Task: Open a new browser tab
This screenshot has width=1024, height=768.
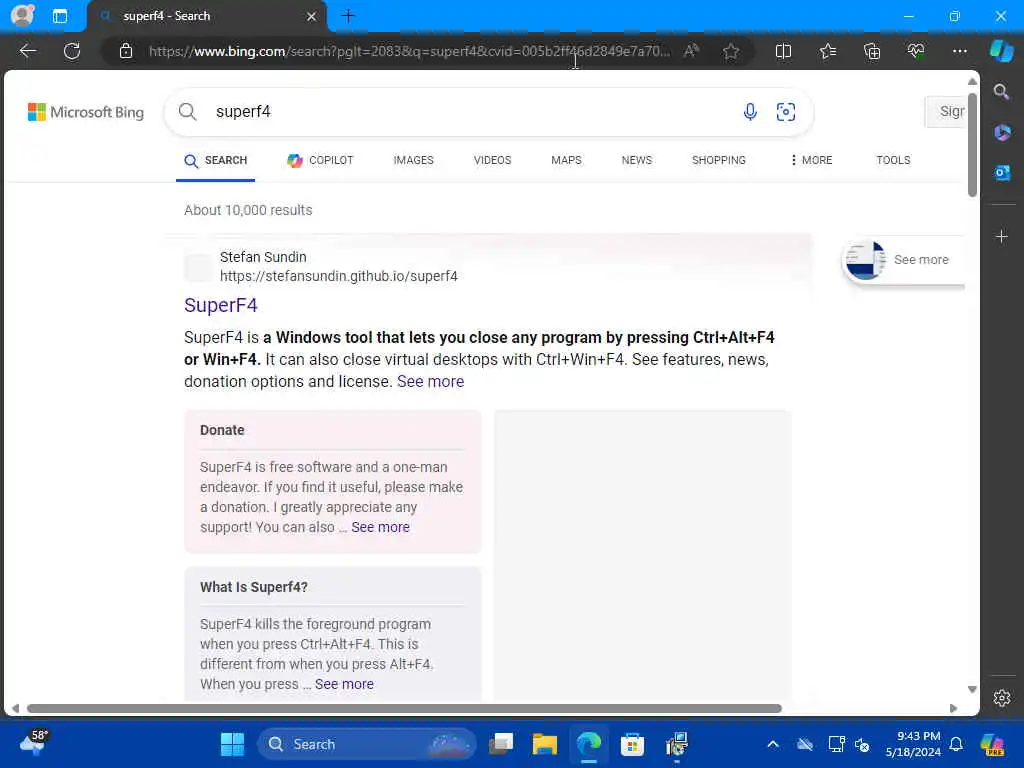Action: pyautogui.click(x=348, y=16)
